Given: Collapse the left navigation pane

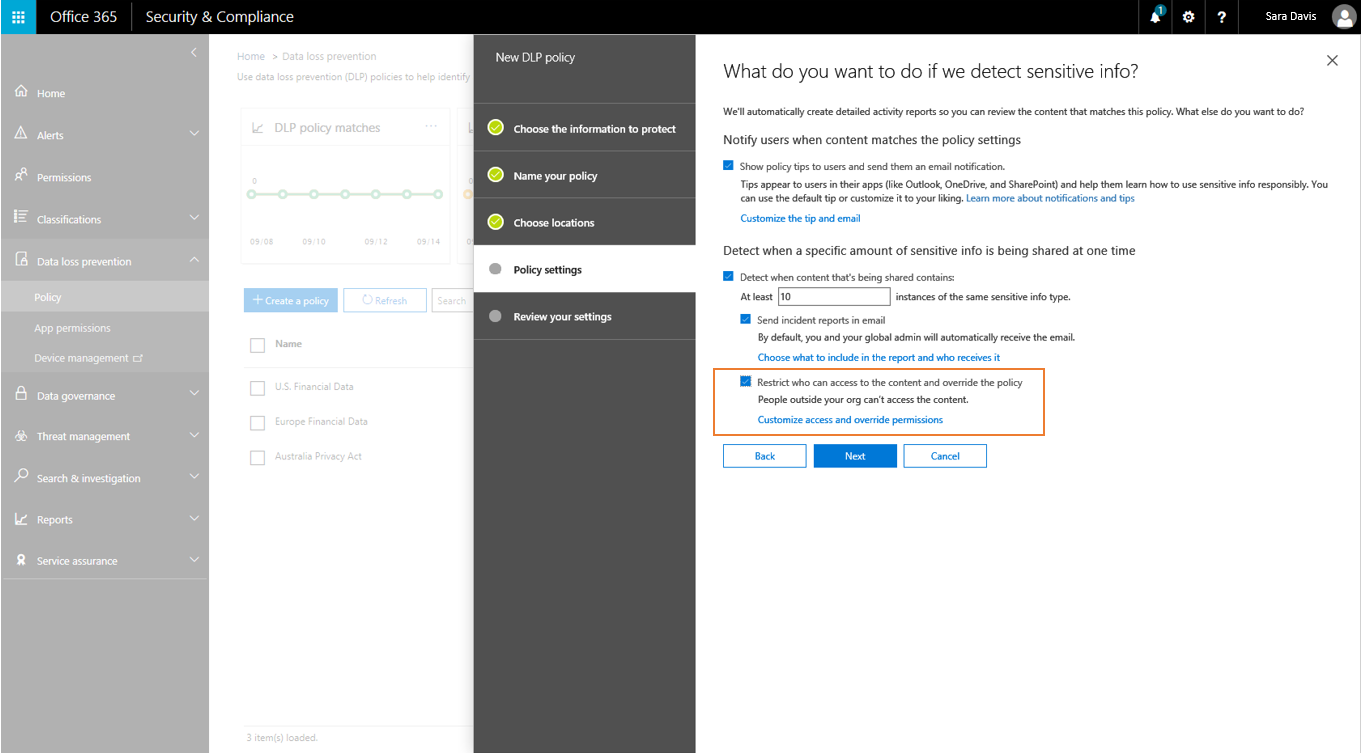Looking at the screenshot, I should tap(195, 50).
